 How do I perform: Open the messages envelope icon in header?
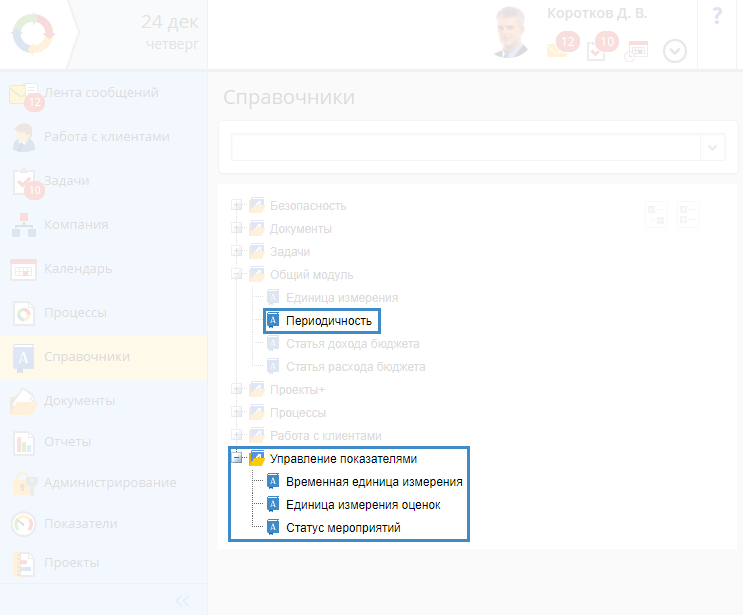[x=557, y=50]
